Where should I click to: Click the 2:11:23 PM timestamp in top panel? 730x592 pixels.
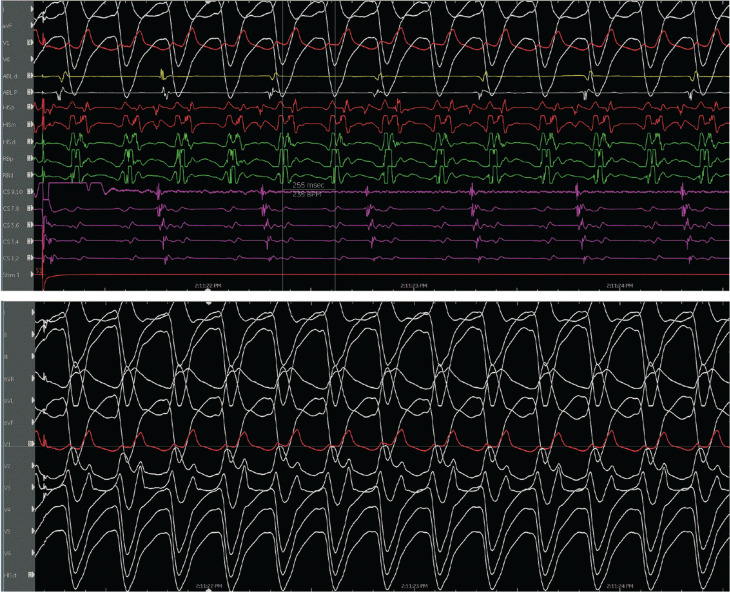click(413, 285)
